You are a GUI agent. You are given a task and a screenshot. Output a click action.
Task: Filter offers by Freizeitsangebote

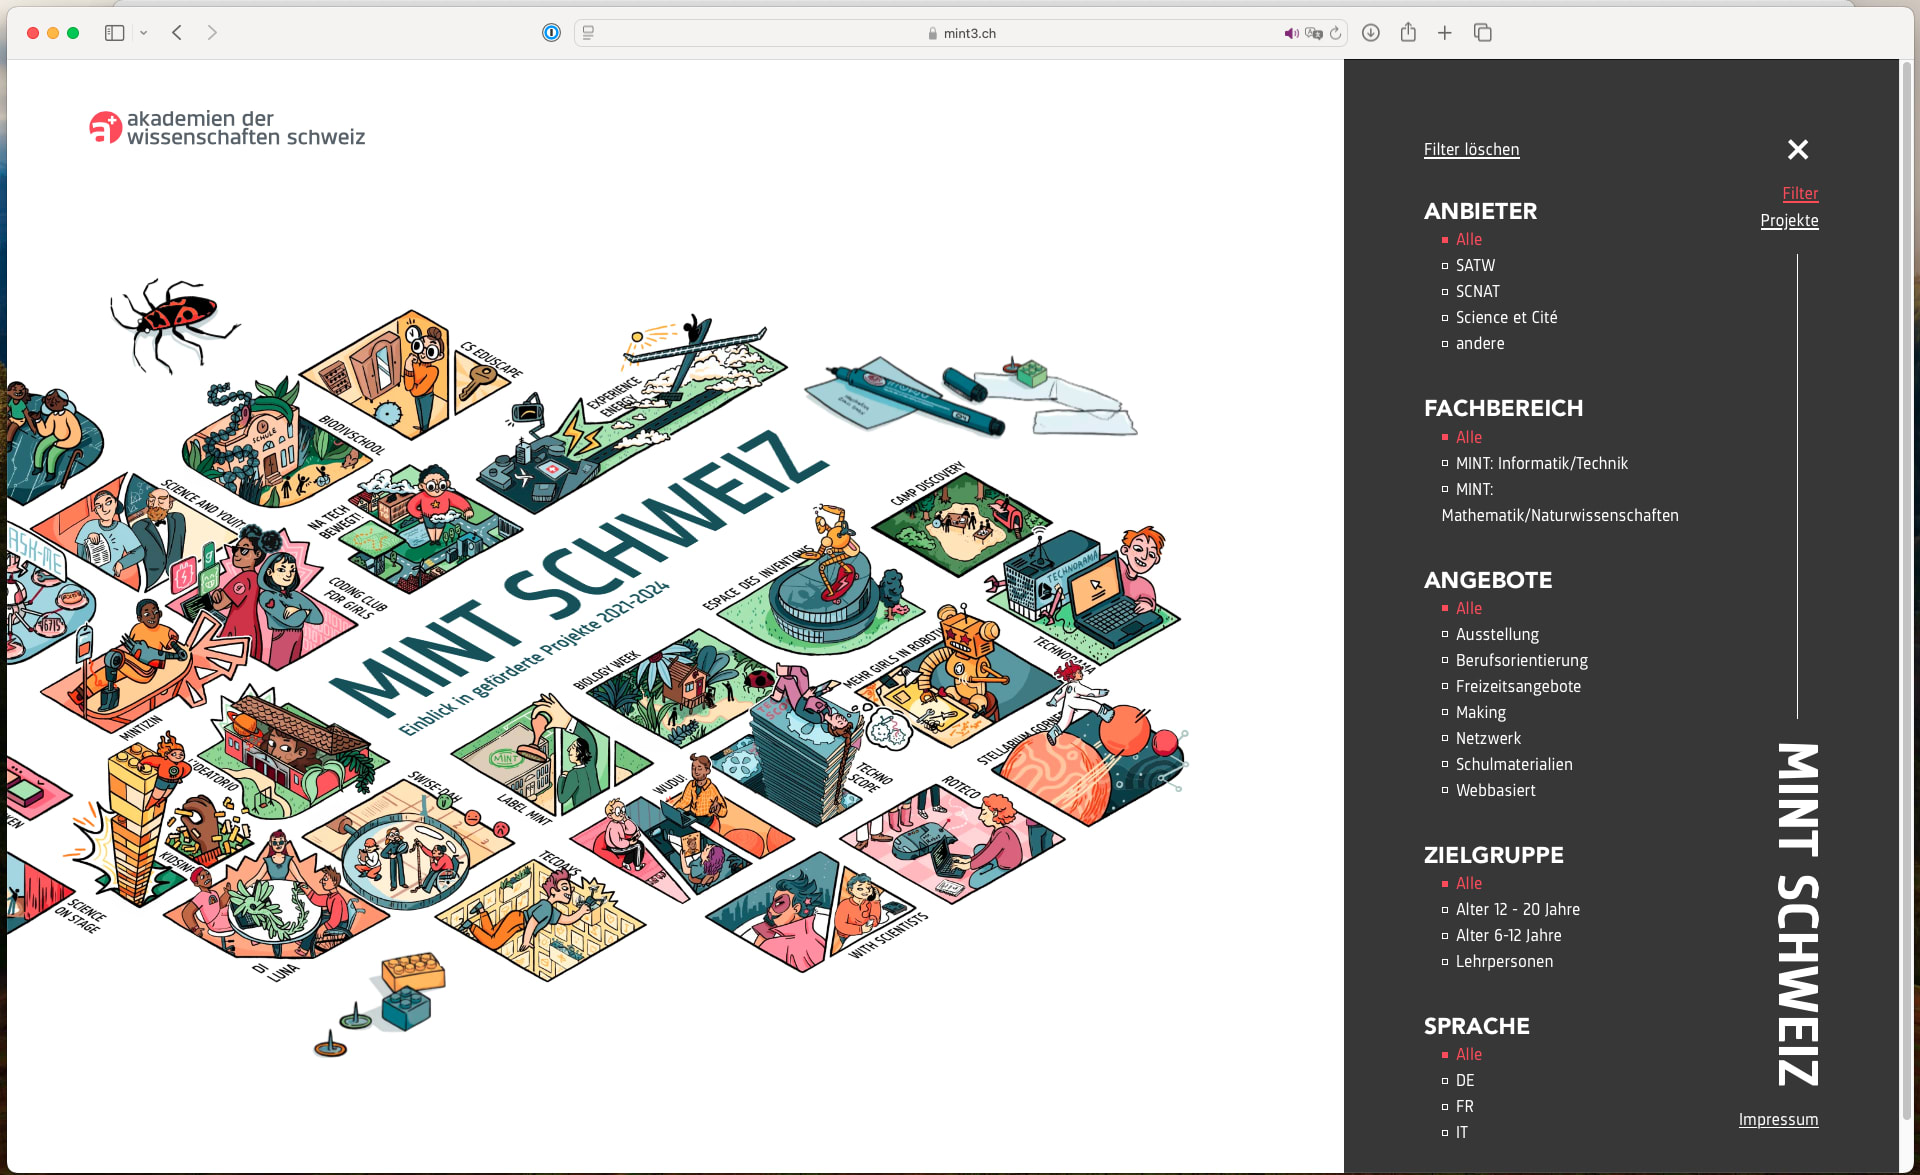coord(1518,686)
